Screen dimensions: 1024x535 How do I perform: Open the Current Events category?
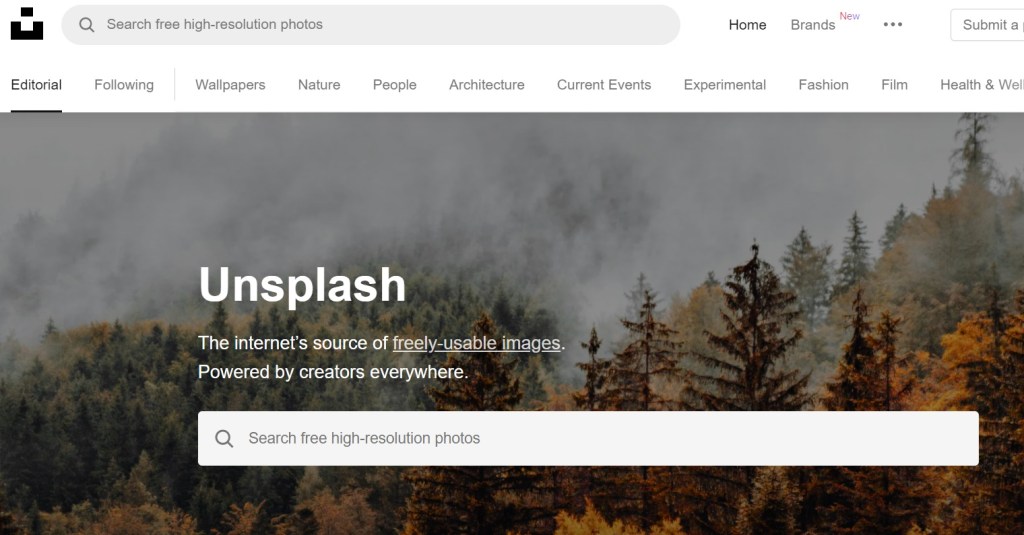coord(604,85)
